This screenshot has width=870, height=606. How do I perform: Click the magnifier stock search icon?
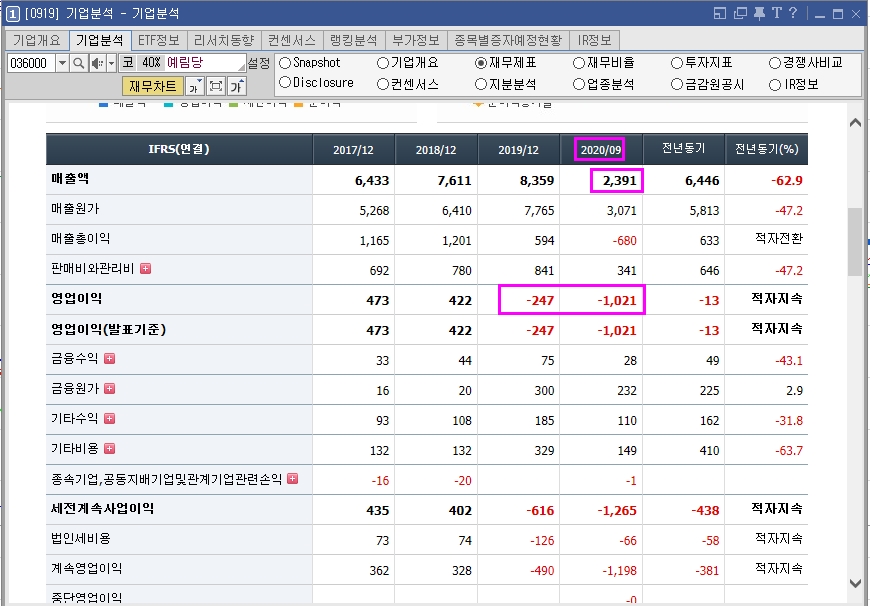[x=79, y=63]
